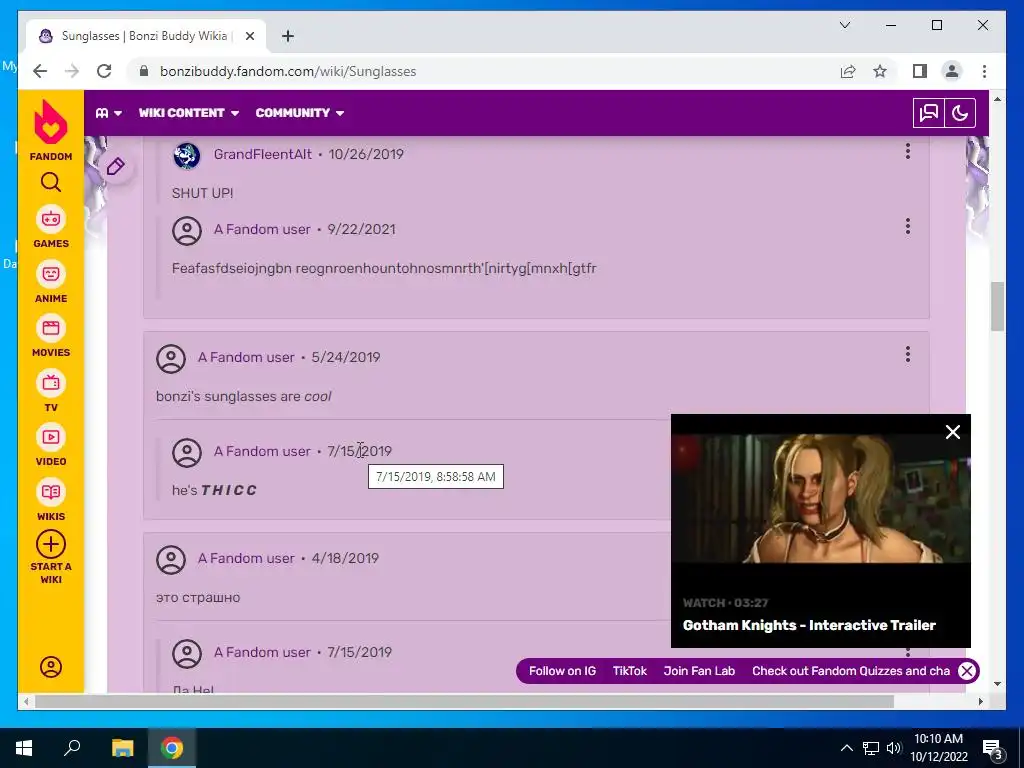The image size is (1024, 768).
Task: Click the sidebar search magnifier icon
Action: tap(51, 182)
